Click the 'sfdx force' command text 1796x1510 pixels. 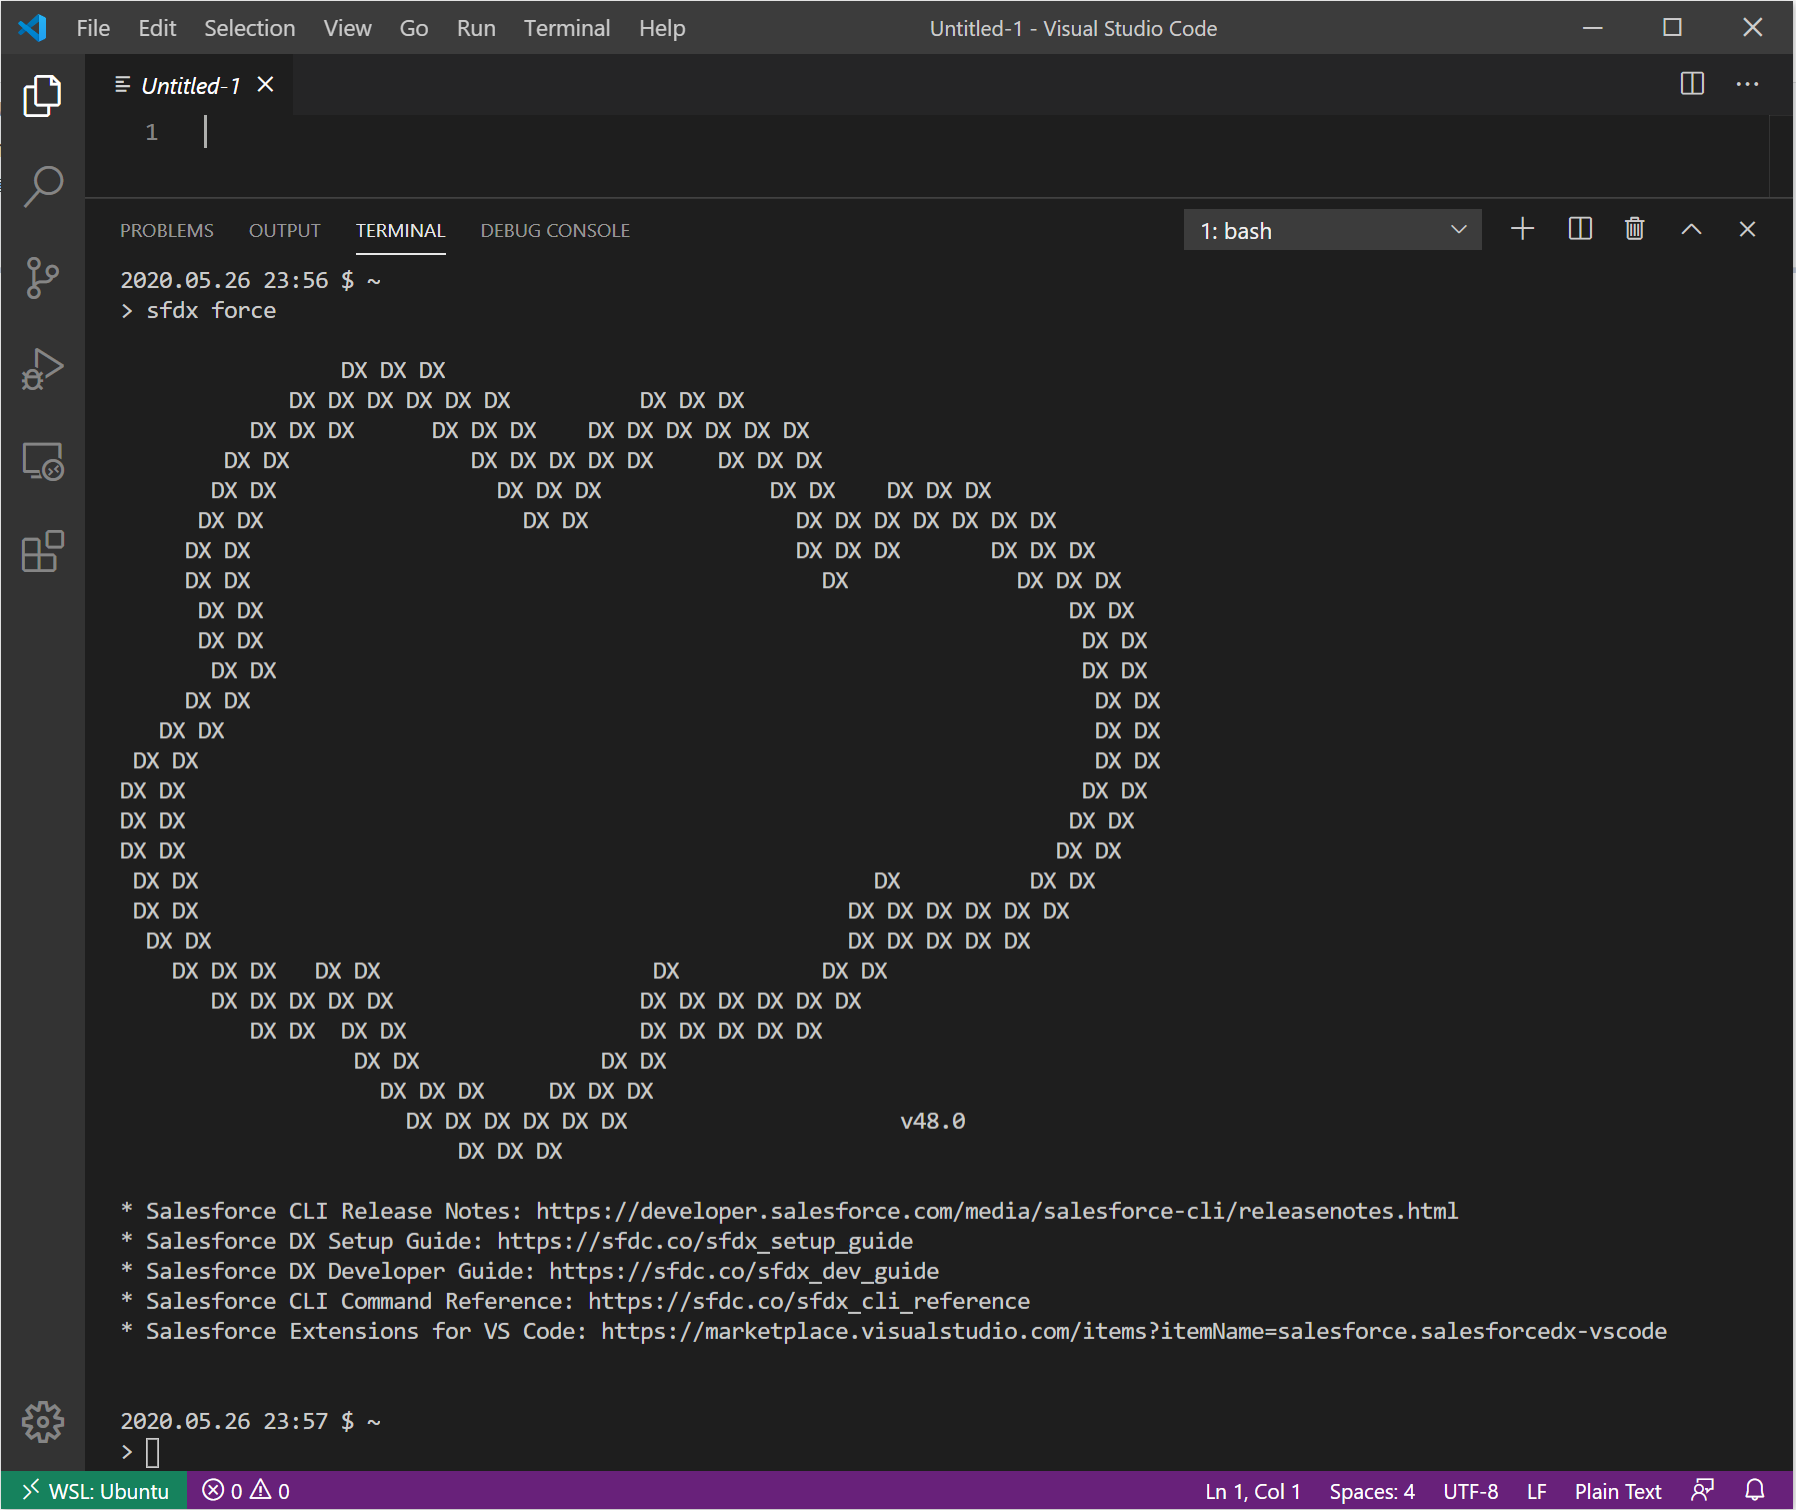[211, 311]
